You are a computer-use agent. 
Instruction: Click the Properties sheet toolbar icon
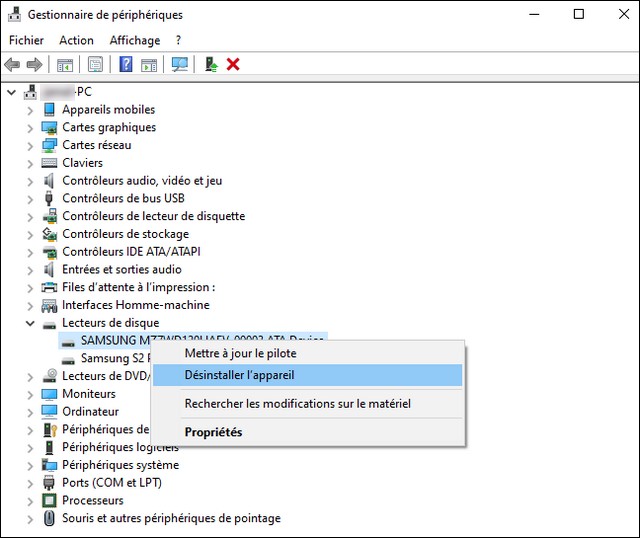click(95, 65)
